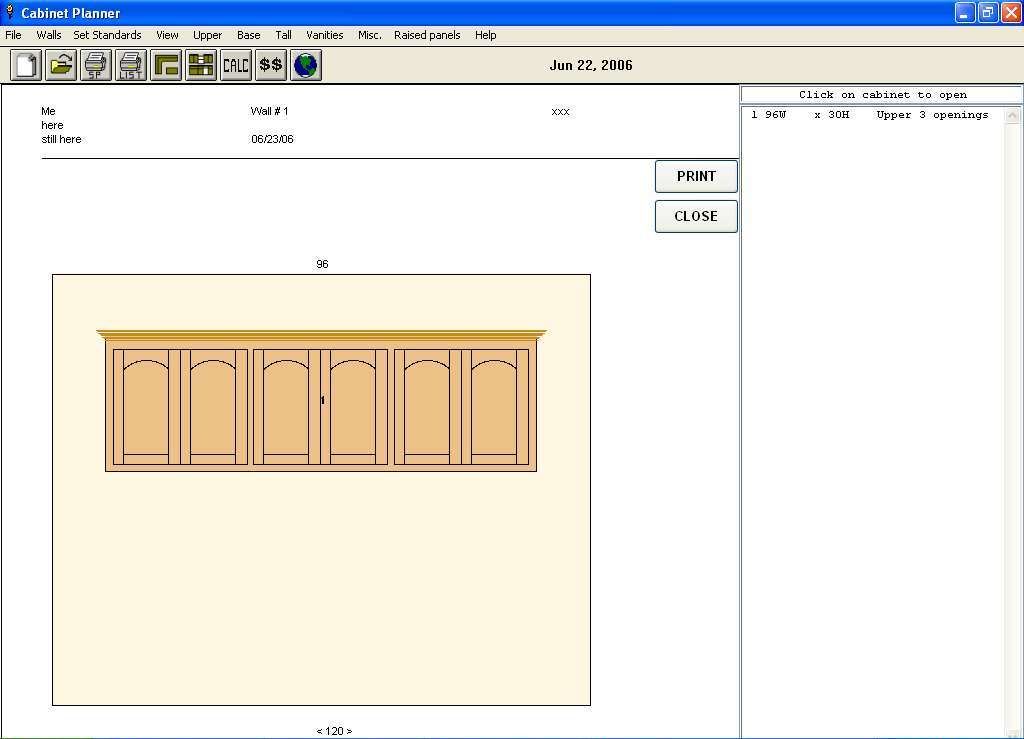Click the New file toolbar icon

pos(26,65)
